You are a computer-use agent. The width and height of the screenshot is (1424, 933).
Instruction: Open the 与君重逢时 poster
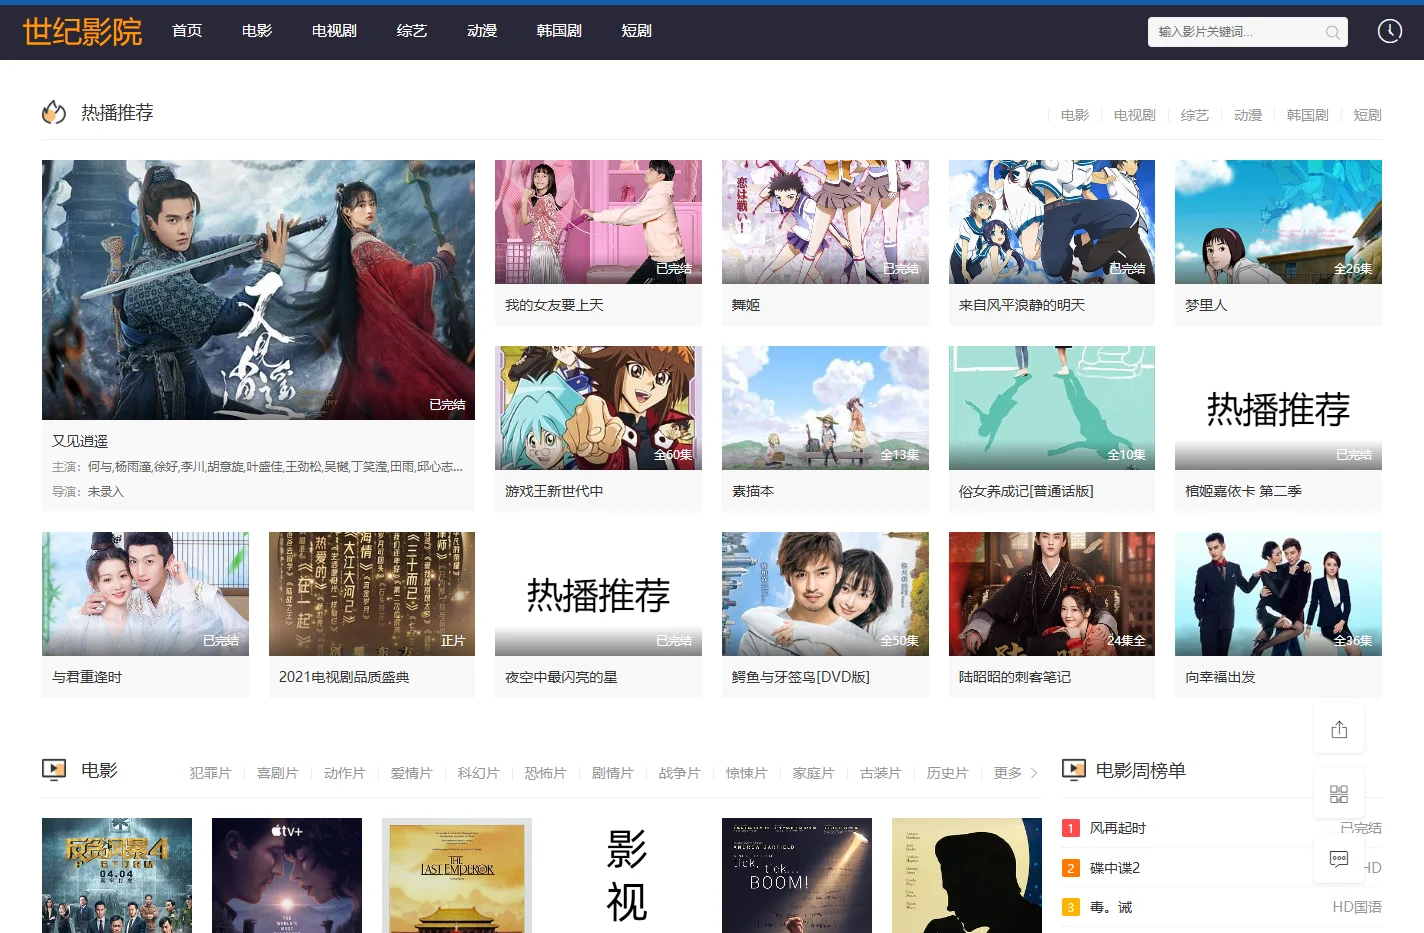pyautogui.click(x=145, y=594)
